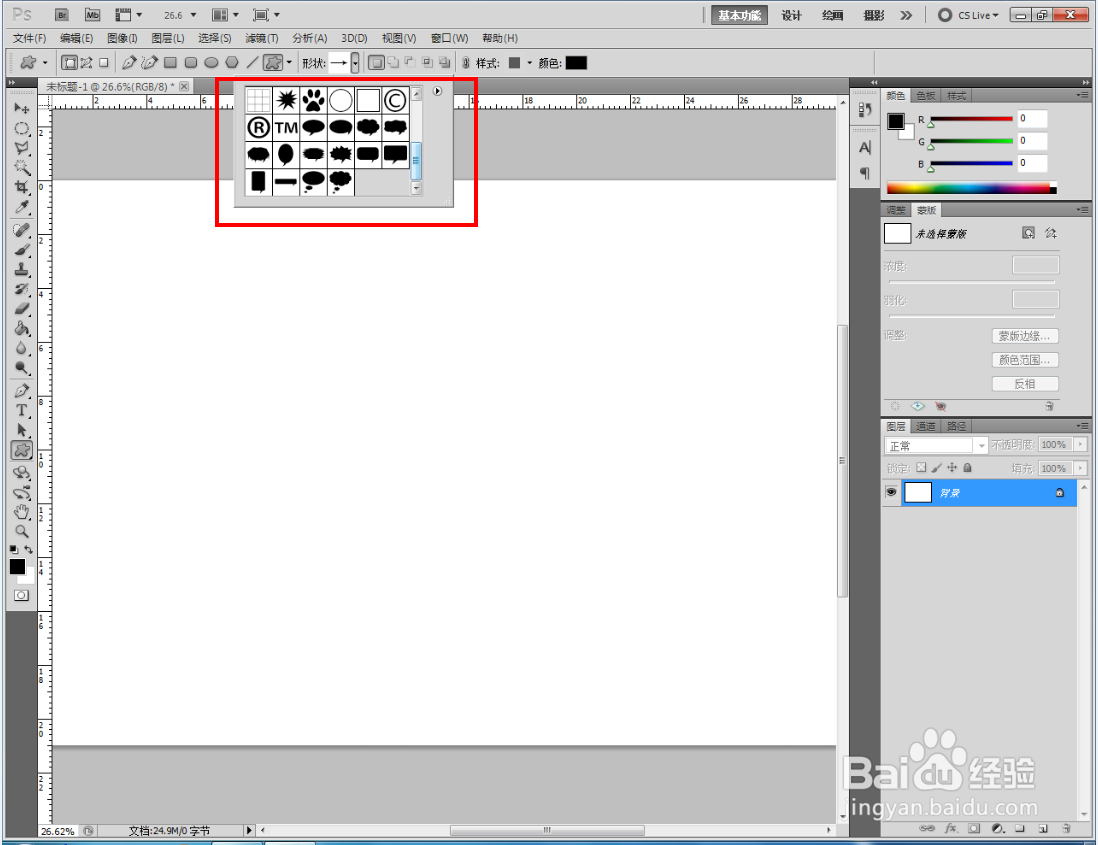The width and height of the screenshot is (1098, 845).
Task: Switch to the 摄影 workspace
Action: 873,15
